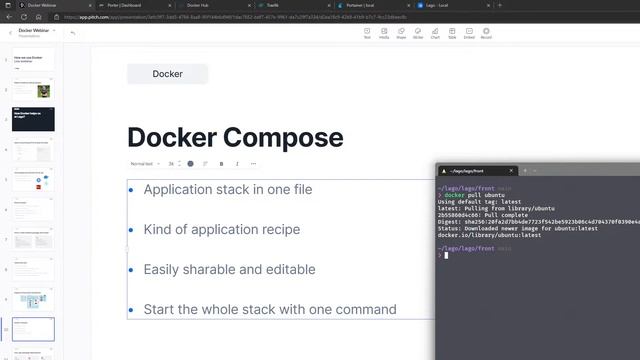Click 'Application stack in one file' bullet
Screen dimensions: 640x360
tap(228, 189)
